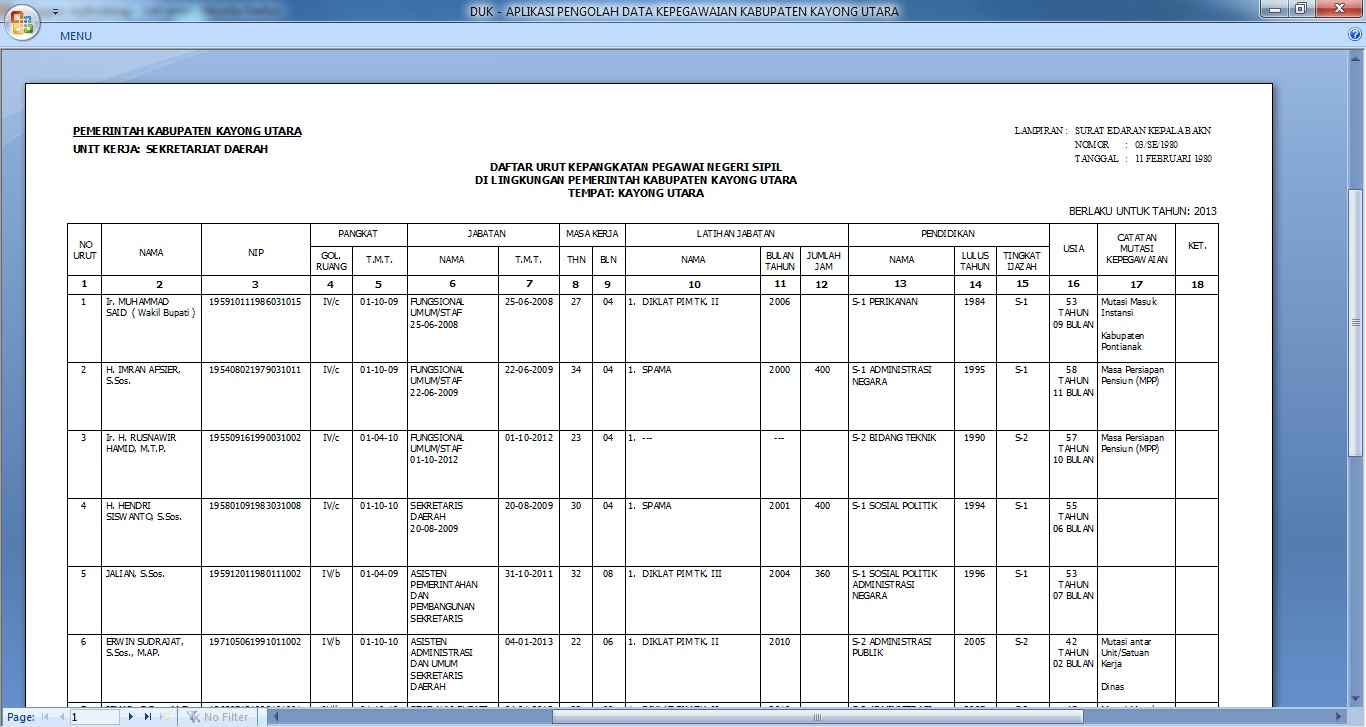Select the MENU tab above the report
The image size is (1366, 727).
75,35
